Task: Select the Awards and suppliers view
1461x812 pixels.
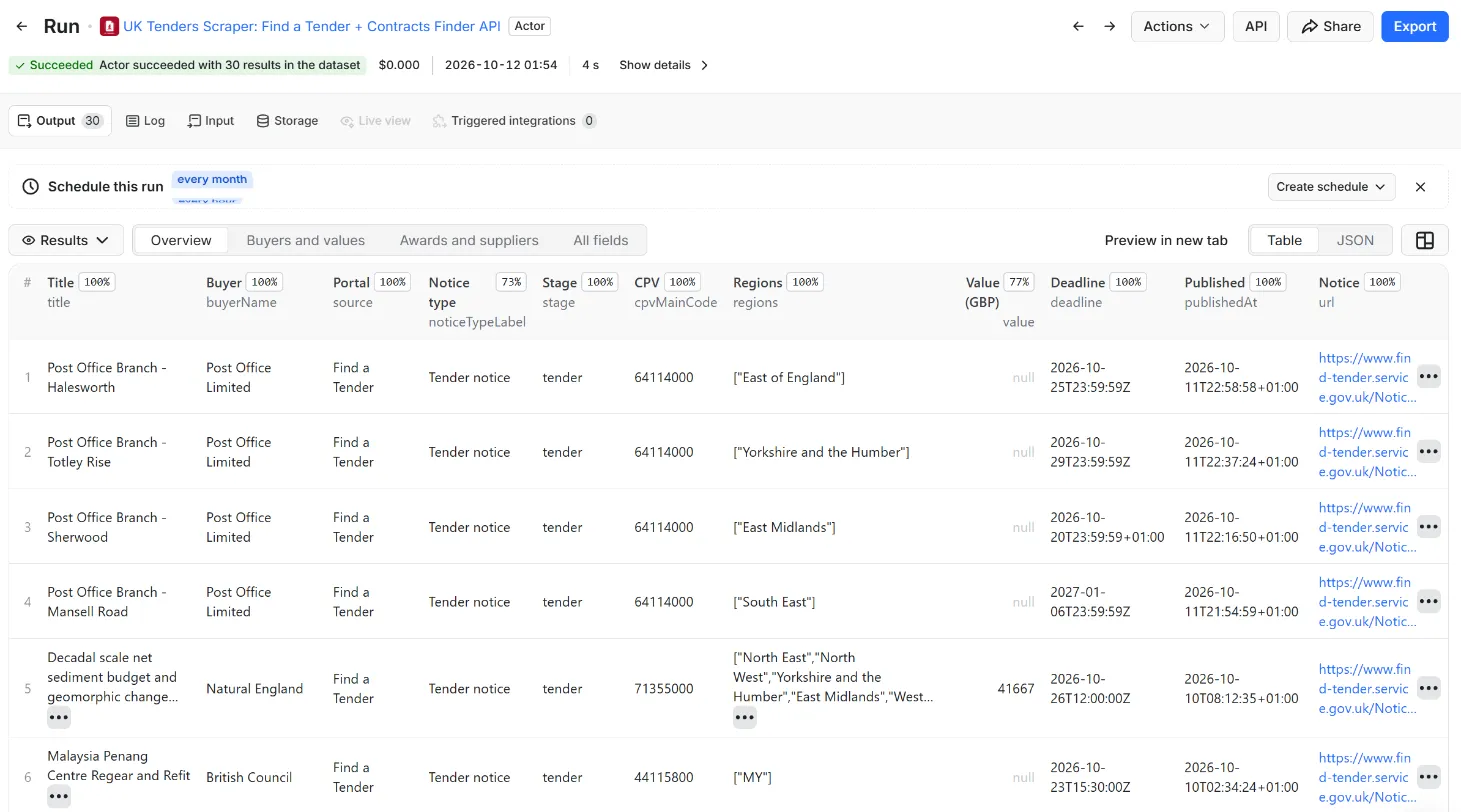Action: point(469,240)
